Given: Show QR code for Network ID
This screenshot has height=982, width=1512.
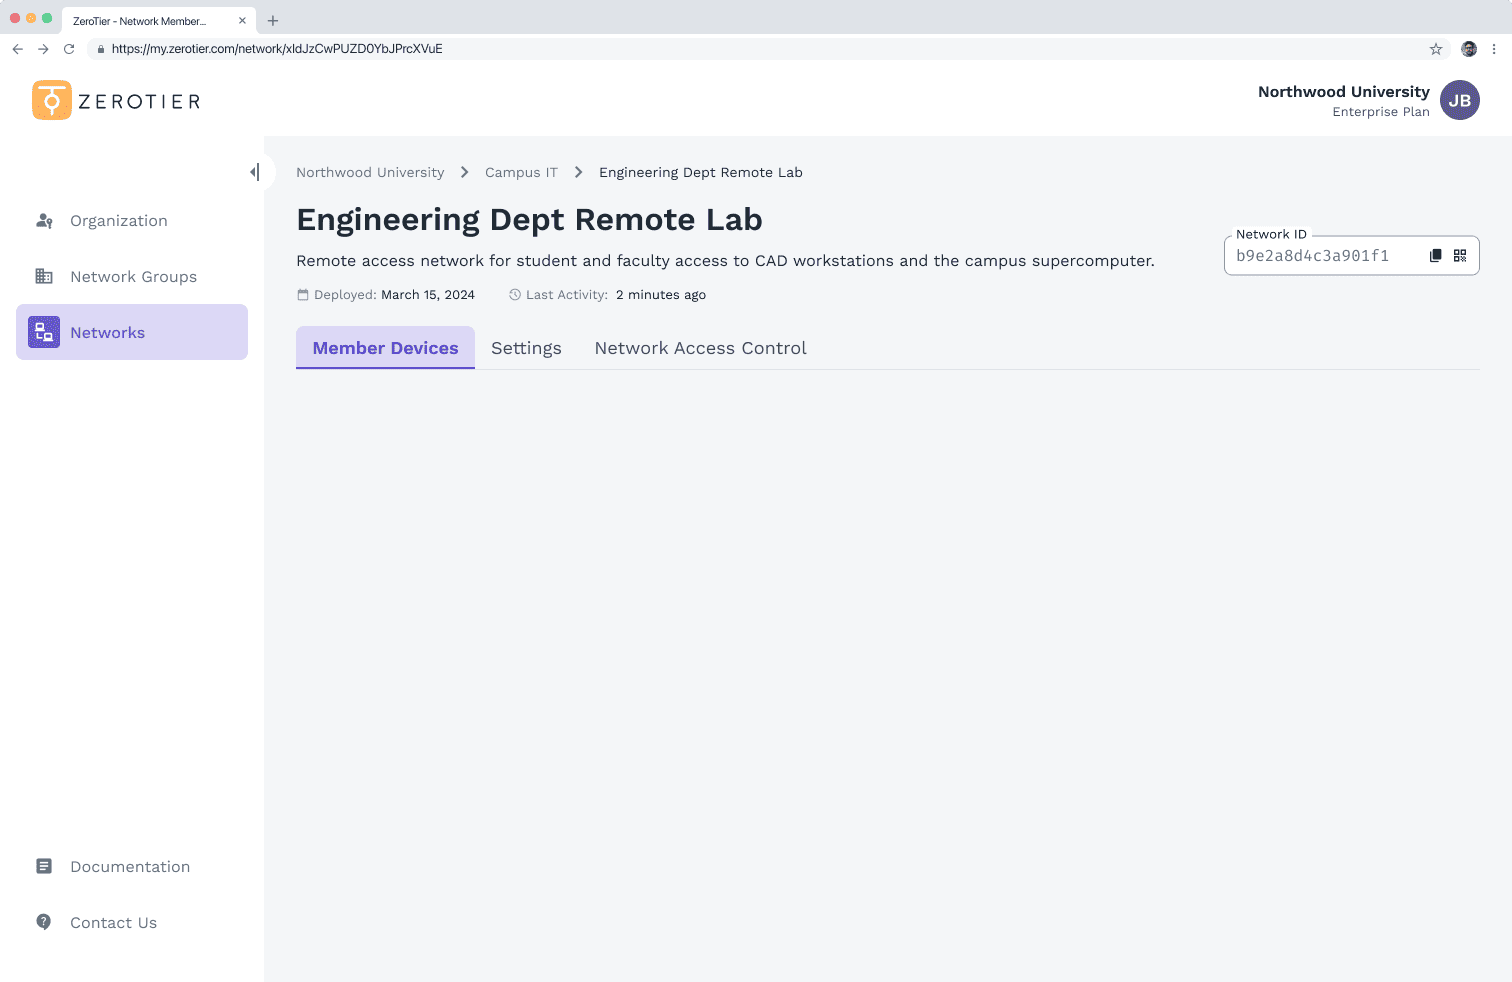Looking at the screenshot, I should click(x=1460, y=256).
